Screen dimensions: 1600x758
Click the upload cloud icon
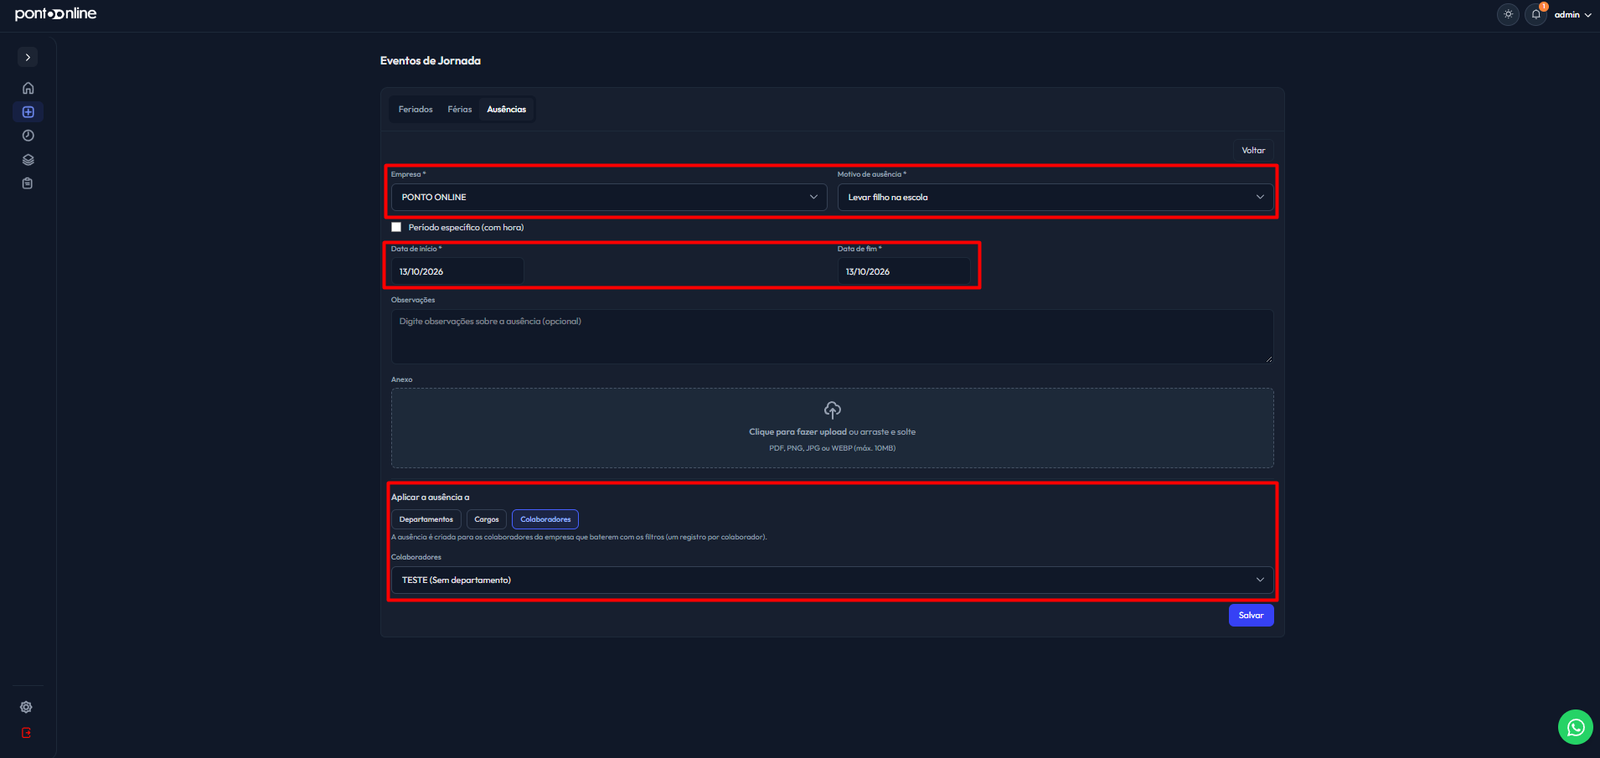(x=832, y=410)
